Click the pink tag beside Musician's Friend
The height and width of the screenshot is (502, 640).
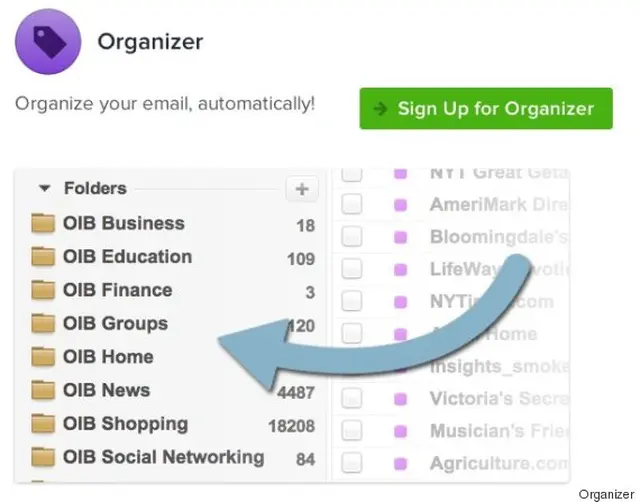point(401,431)
